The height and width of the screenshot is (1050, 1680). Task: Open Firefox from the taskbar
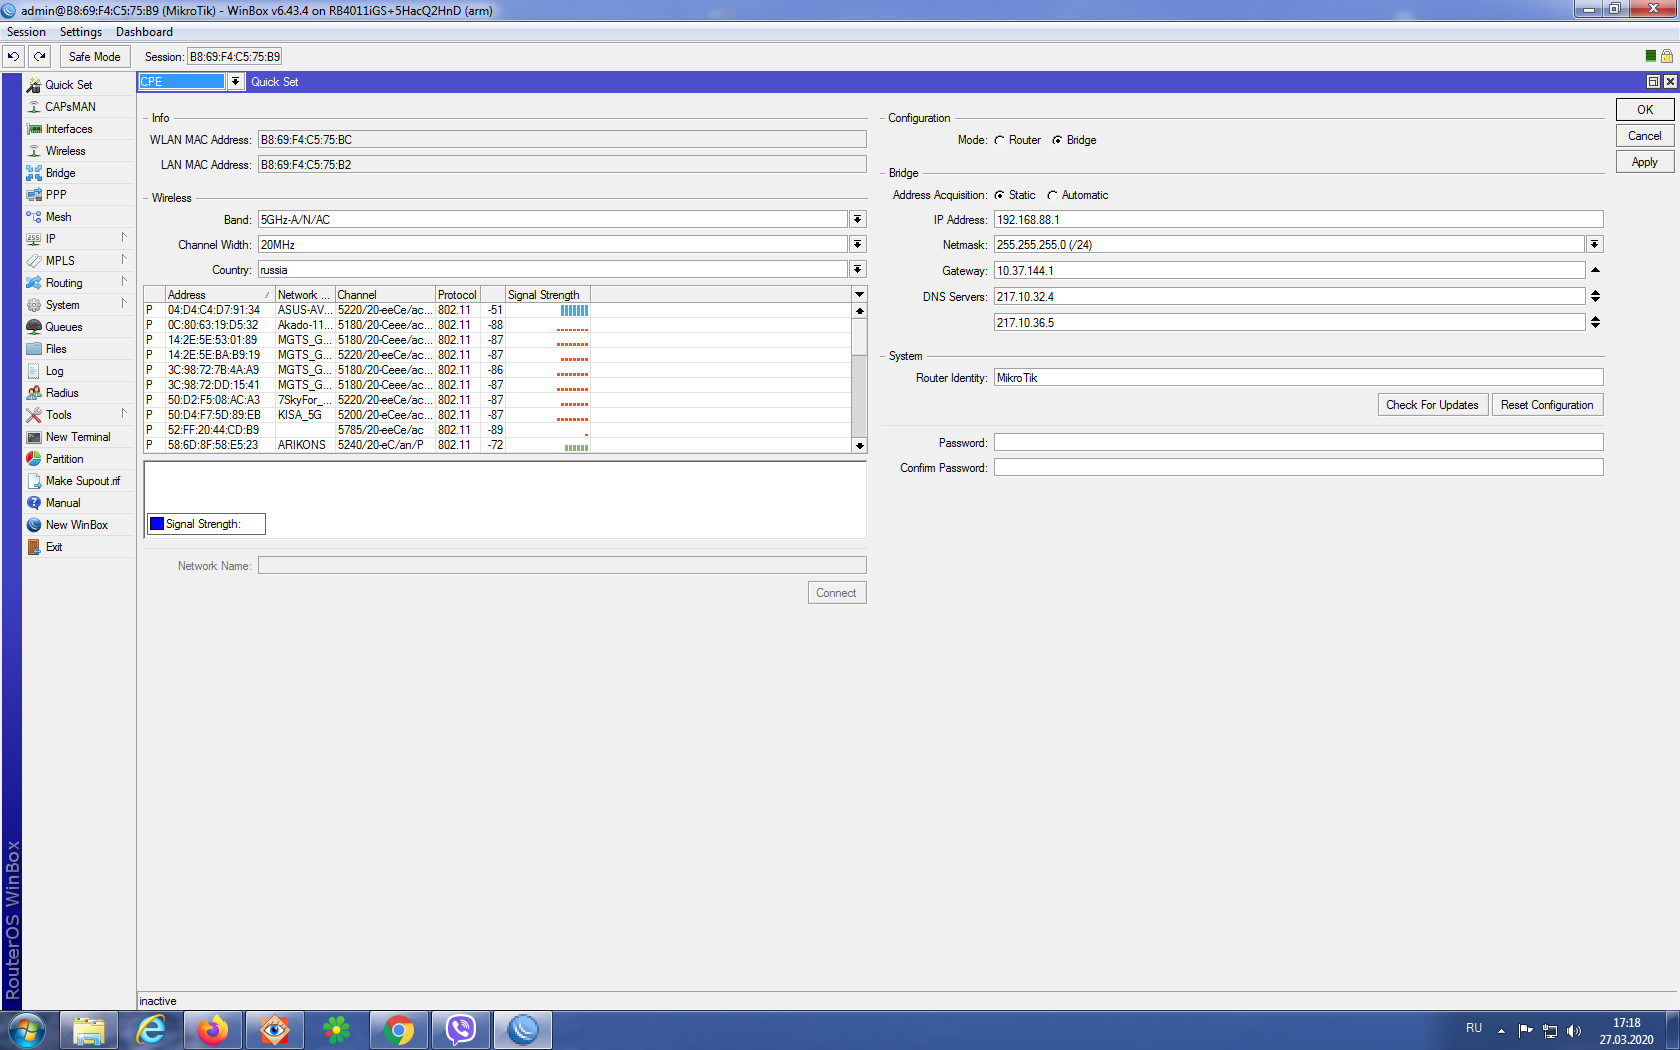coord(213,1030)
